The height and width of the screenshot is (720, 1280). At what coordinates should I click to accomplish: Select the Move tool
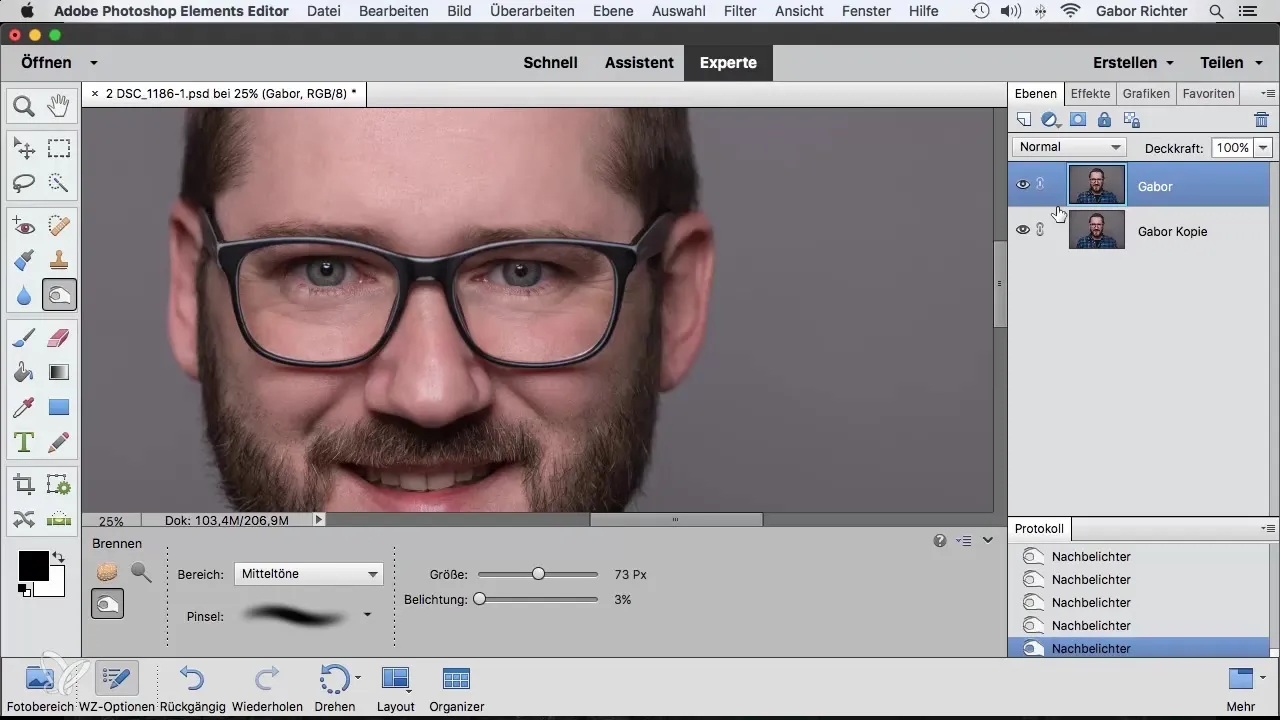click(24, 150)
